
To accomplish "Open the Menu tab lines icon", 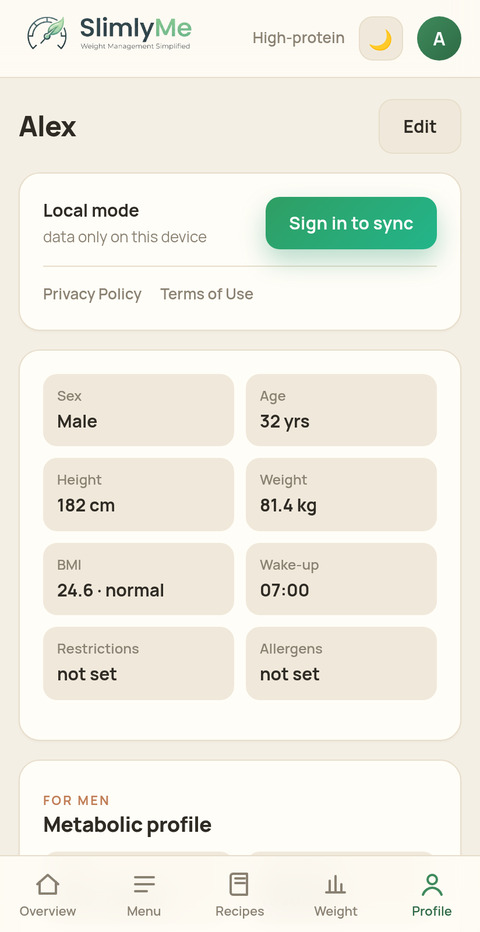I will [x=144, y=884].
